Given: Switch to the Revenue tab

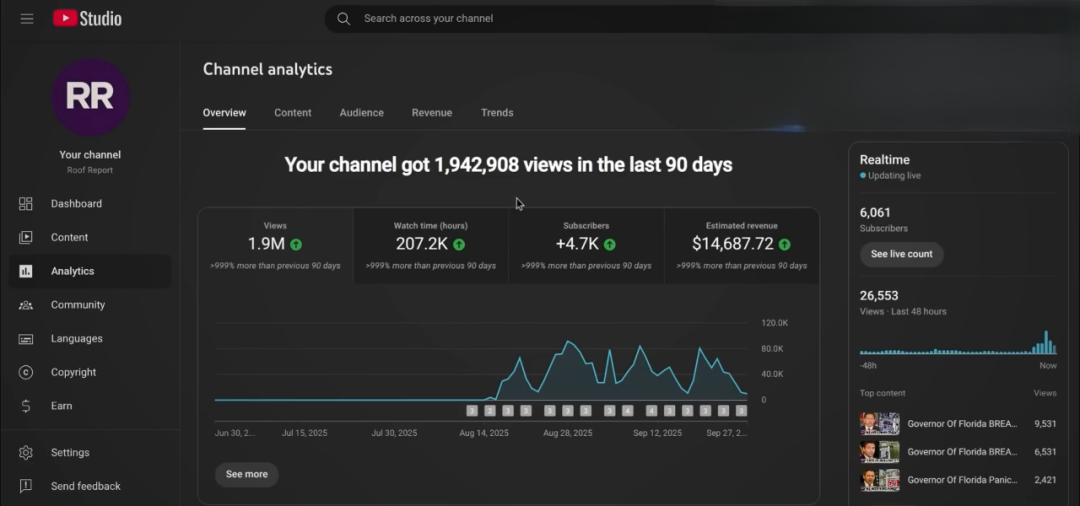Looking at the screenshot, I should coord(432,113).
